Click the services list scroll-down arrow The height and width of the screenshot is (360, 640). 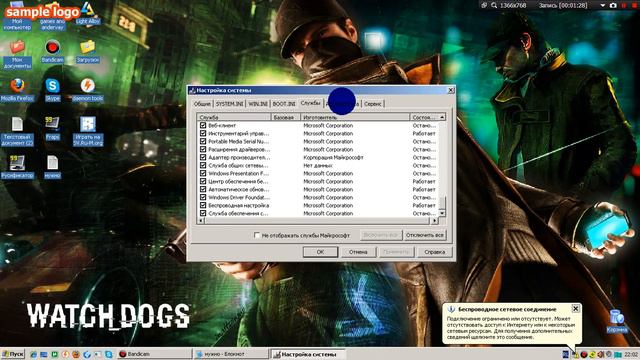pyautogui.click(x=442, y=213)
